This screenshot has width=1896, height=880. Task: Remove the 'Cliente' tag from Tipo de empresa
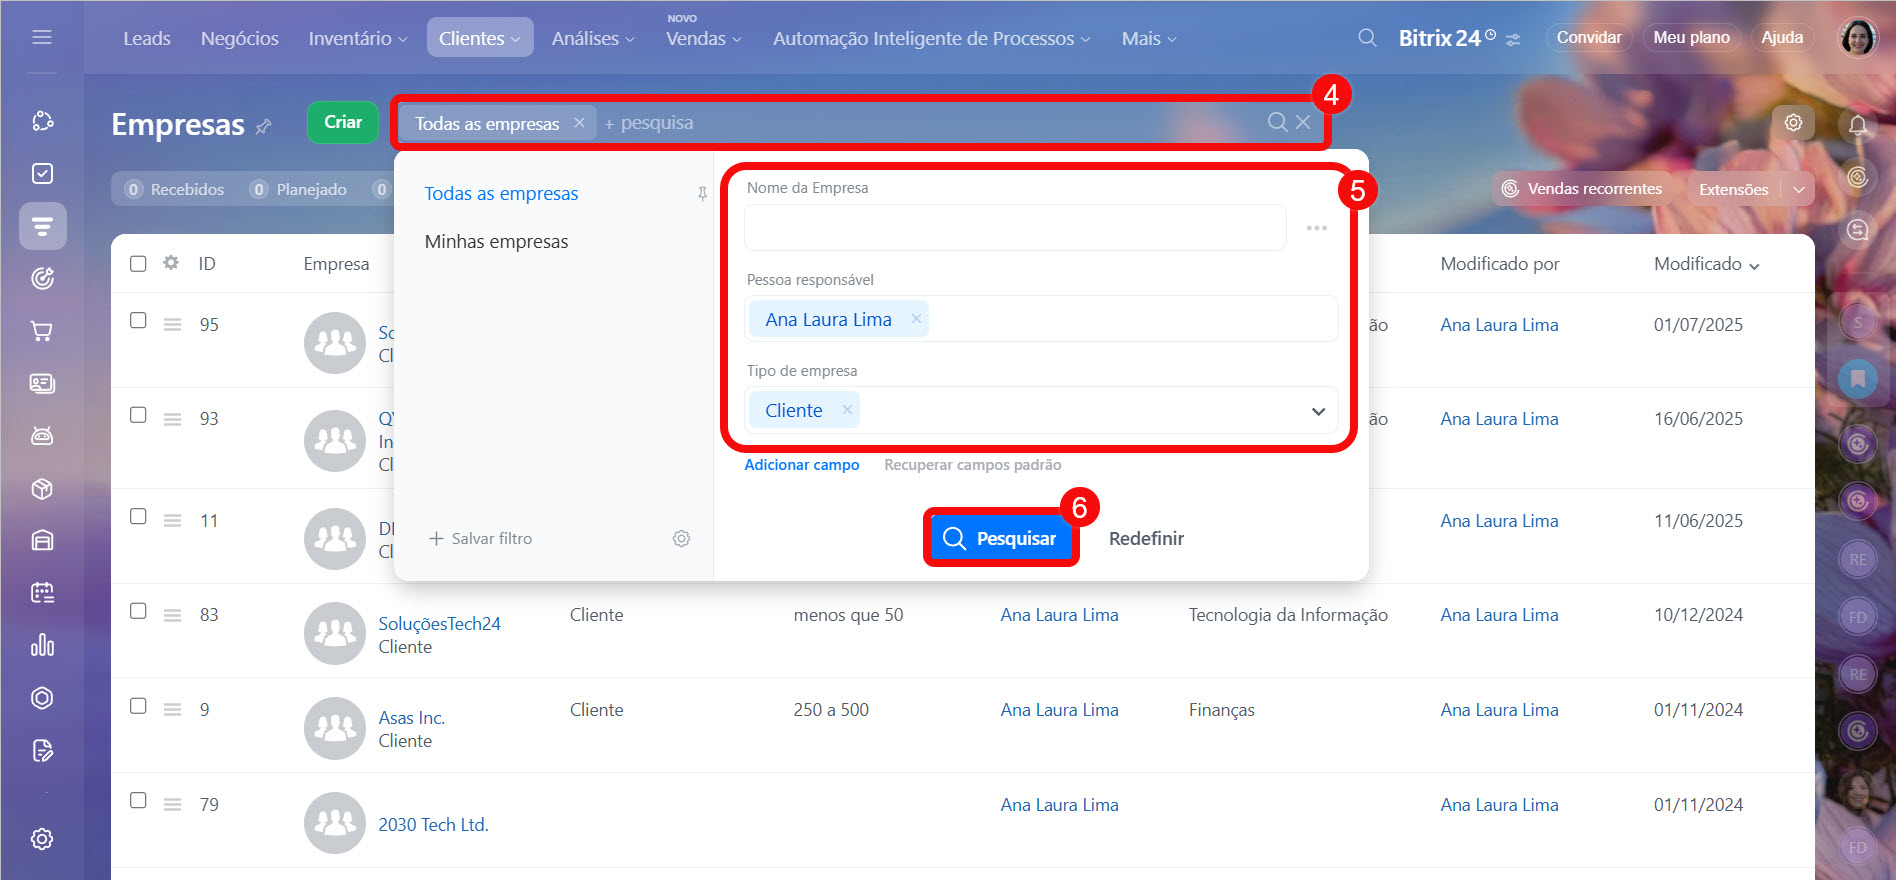pyautogui.click(x=847, y=410)
